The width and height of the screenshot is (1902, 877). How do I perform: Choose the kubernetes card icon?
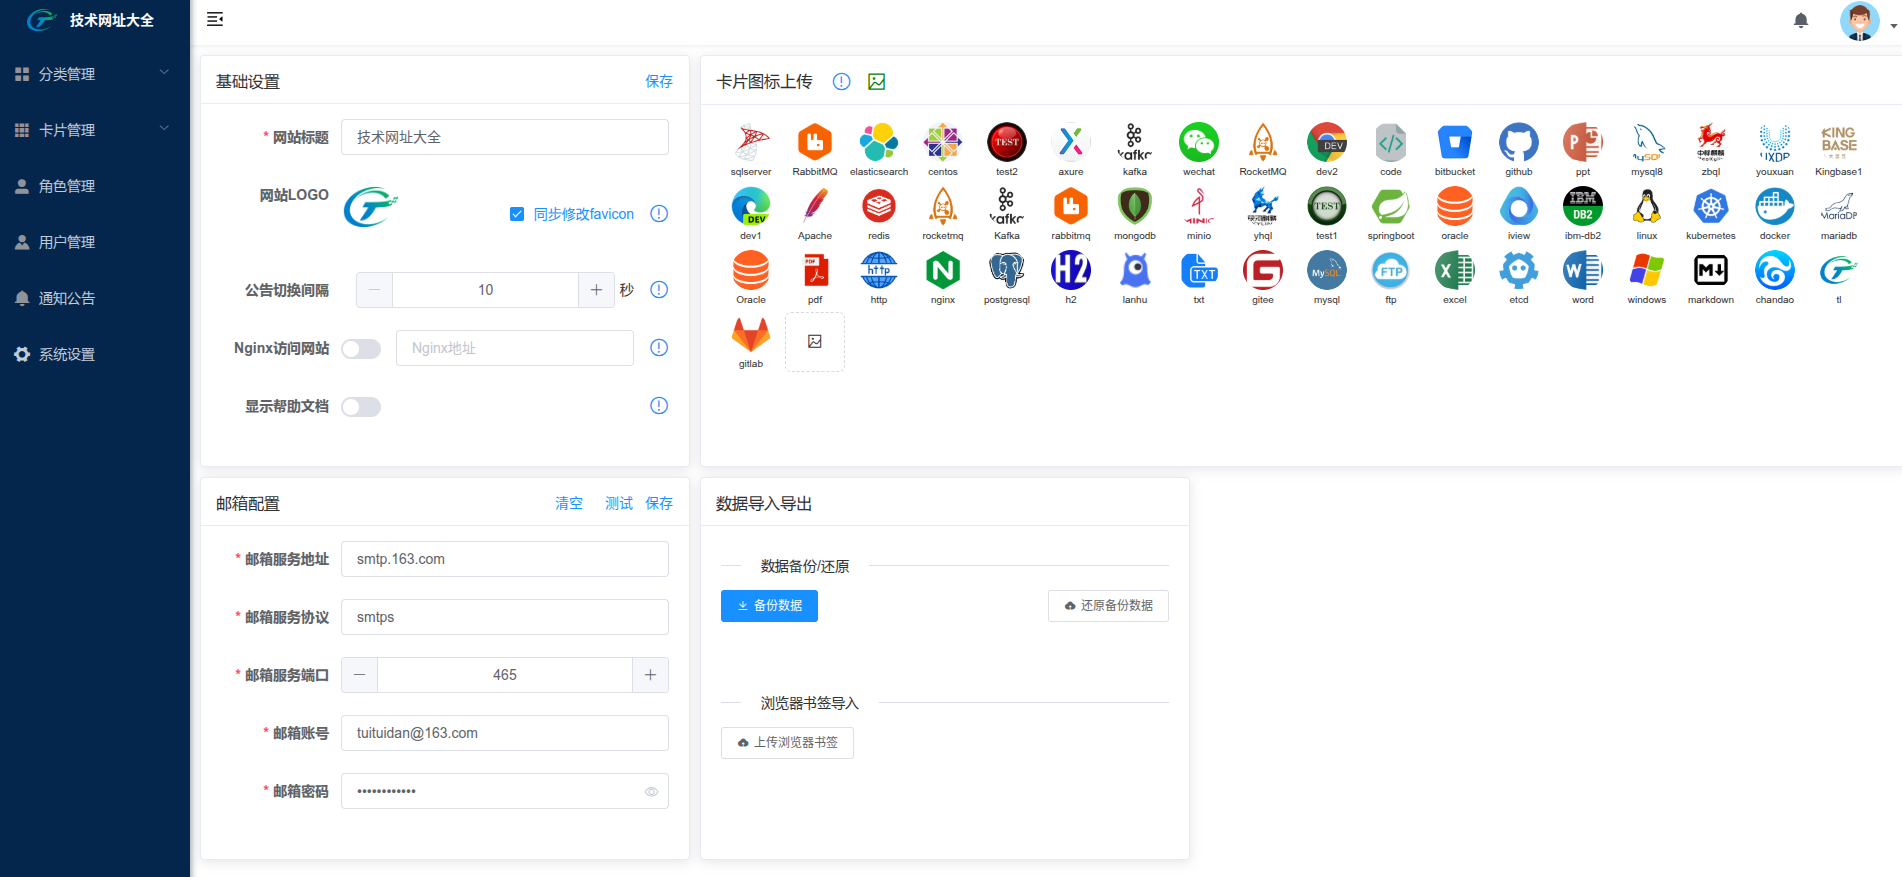(x=1710, y=208)
